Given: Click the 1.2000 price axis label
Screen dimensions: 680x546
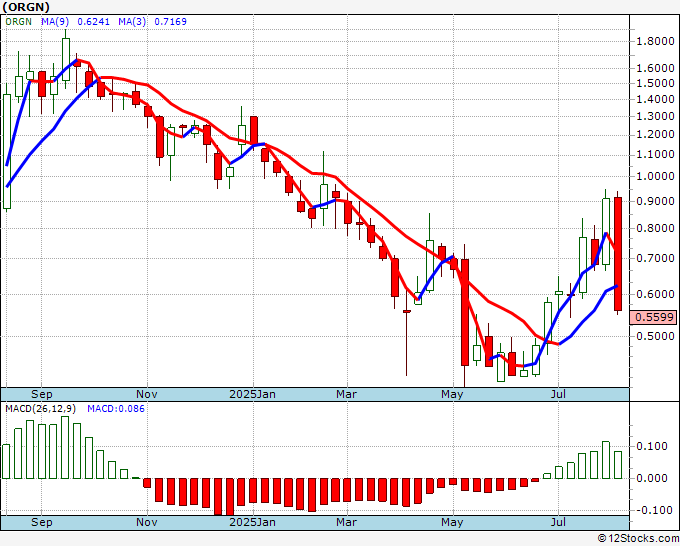Looking at the screenshot, I should (655, 134).
